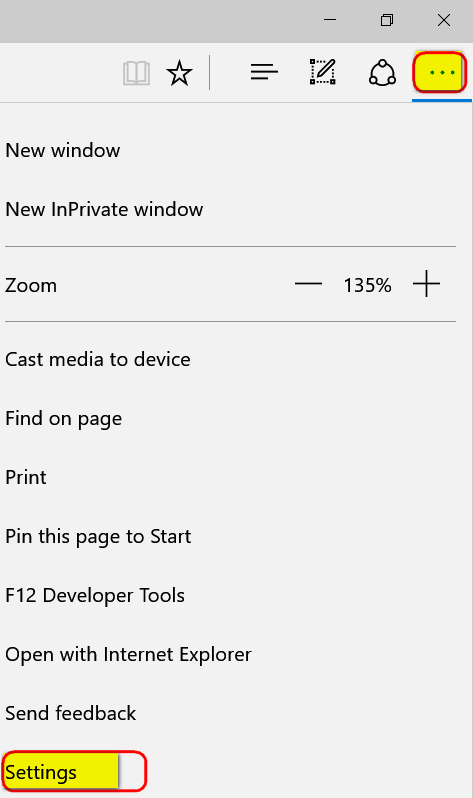Open the Share icon
The width and height of the screenshot is (473, 798).
(x=382, y=73)
